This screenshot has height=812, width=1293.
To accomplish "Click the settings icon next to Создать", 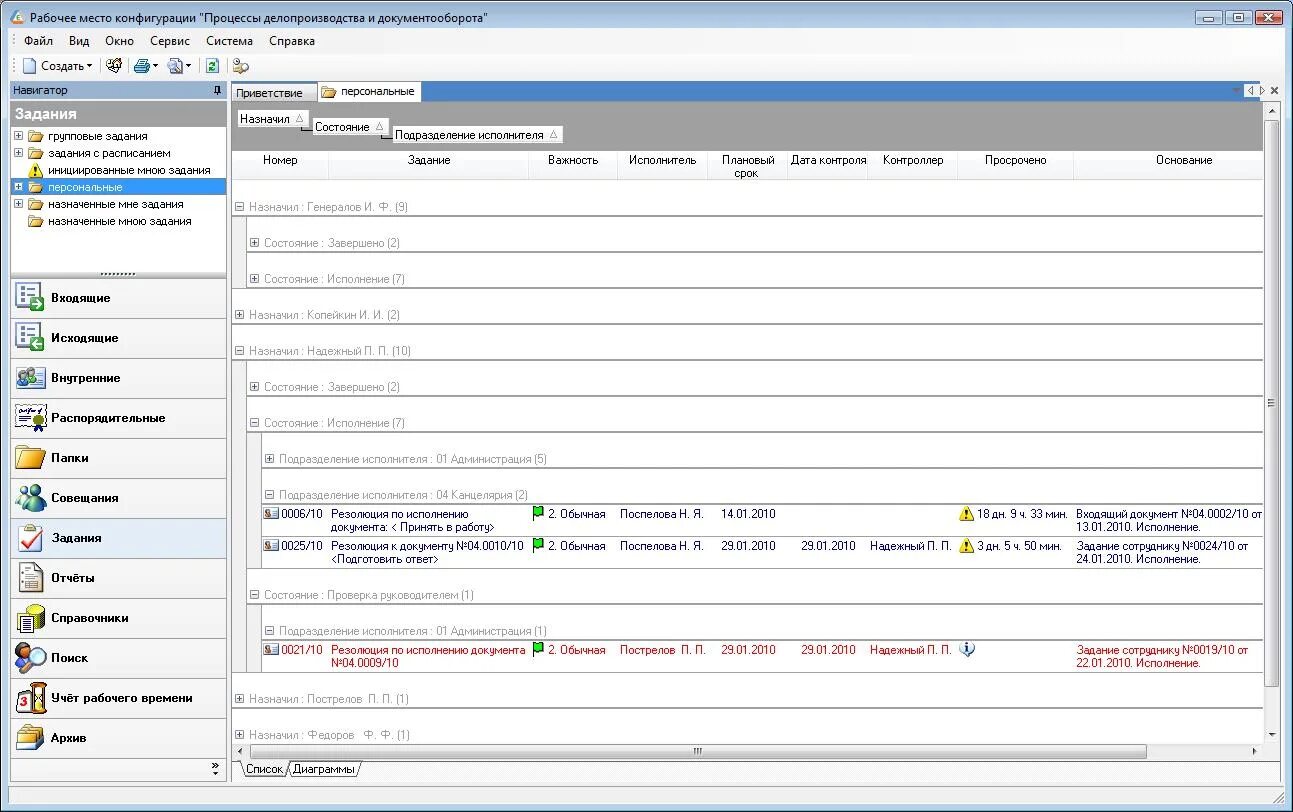I will coord(114,66).
